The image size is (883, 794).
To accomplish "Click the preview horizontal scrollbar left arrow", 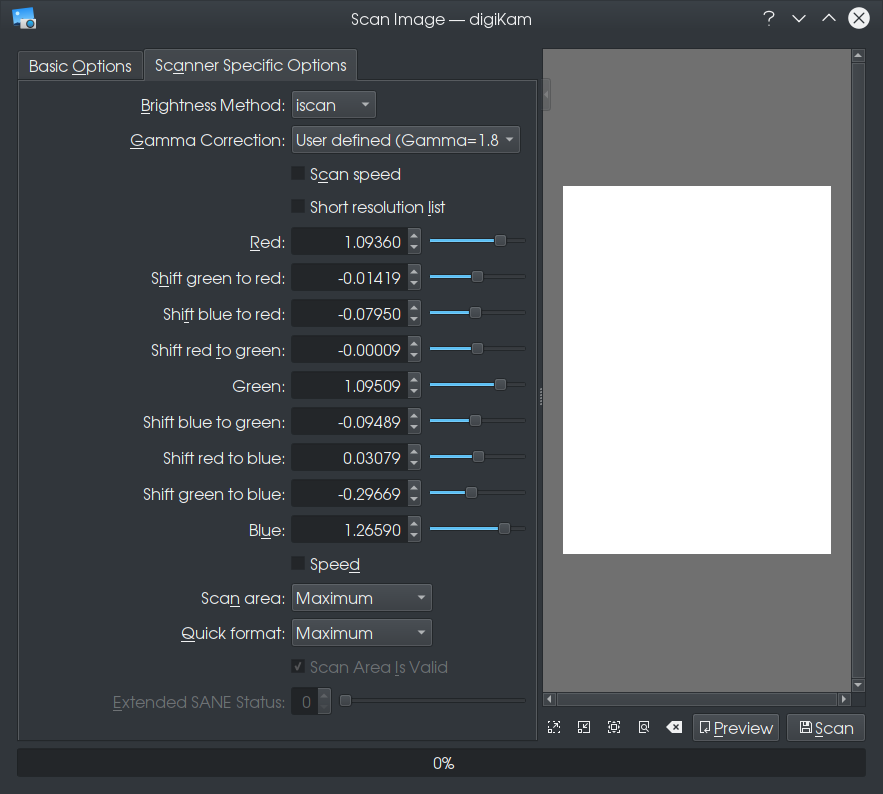I will click(550, 699).
